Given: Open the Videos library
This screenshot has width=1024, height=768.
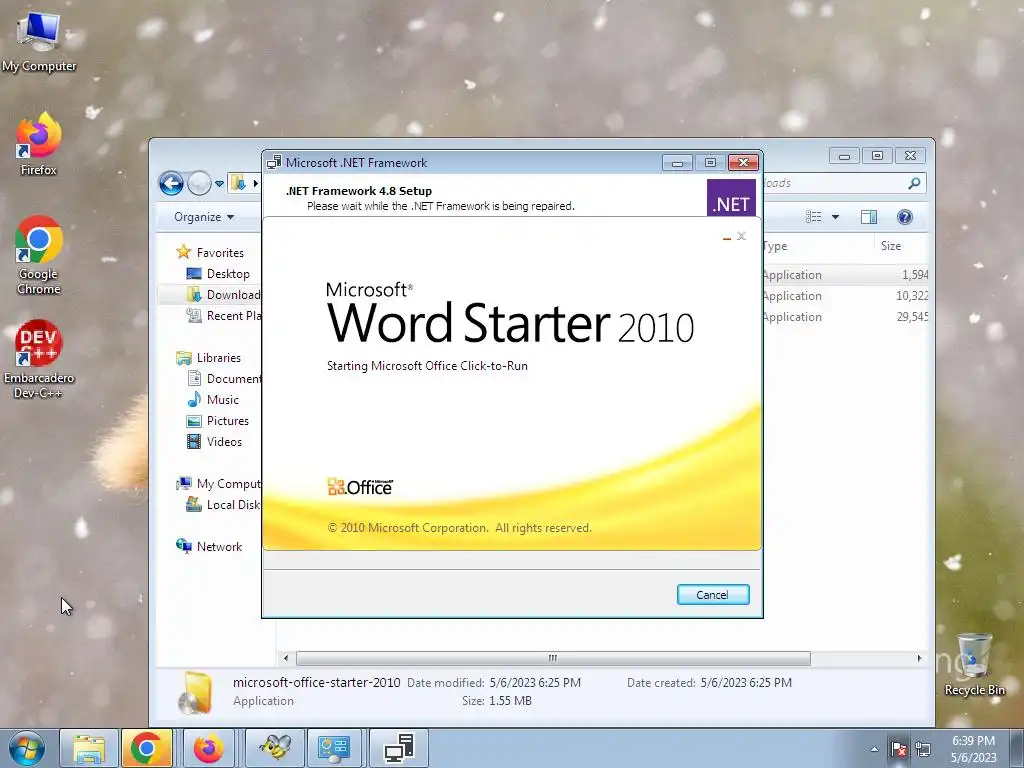Looking at the screenshot, I should click(214, 441).
